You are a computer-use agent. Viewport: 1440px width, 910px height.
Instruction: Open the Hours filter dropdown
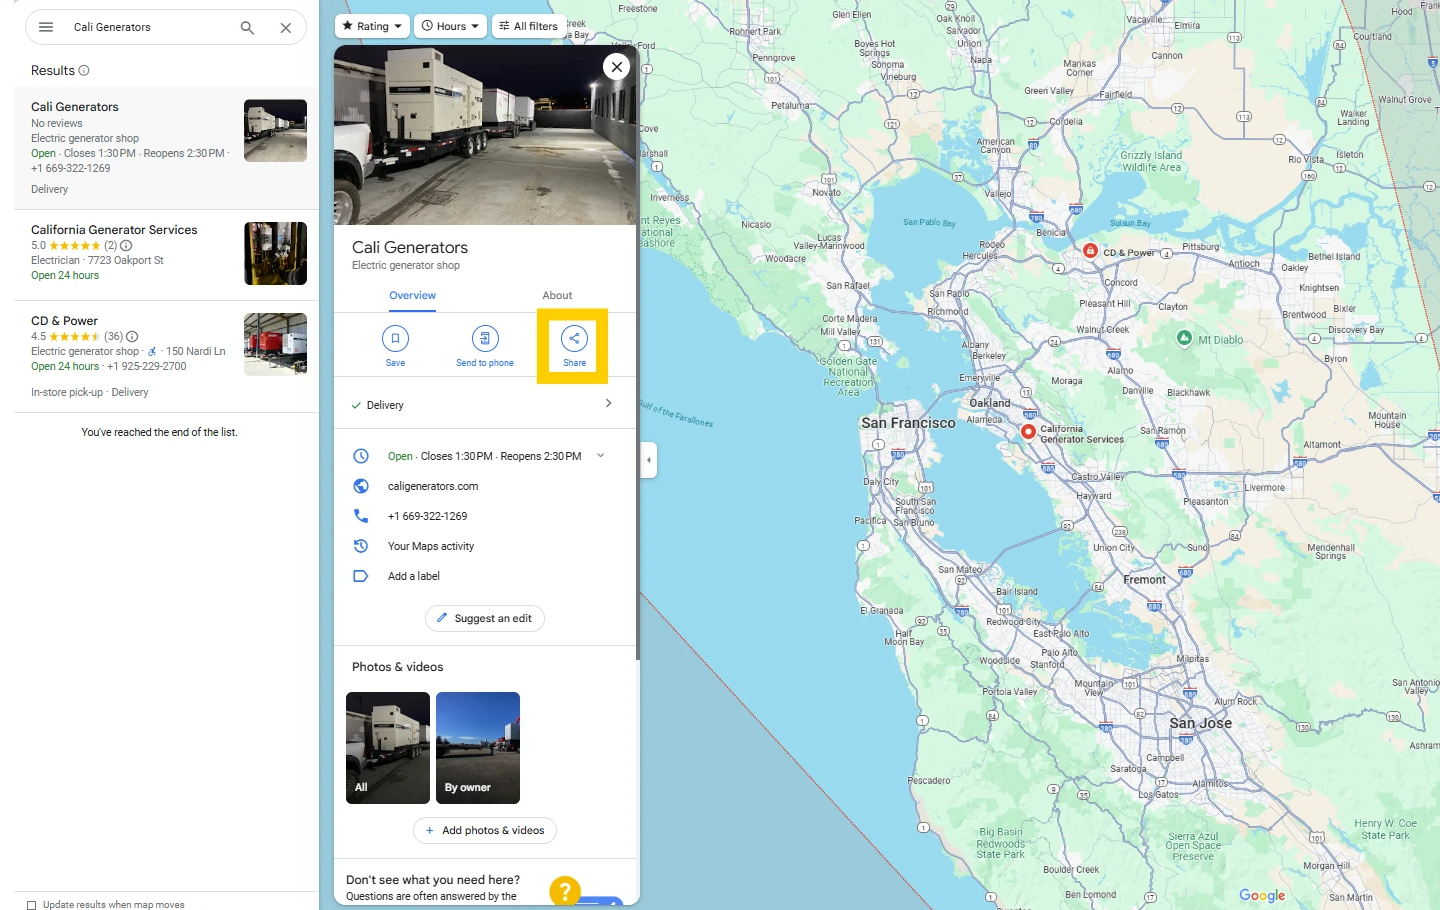click(450, 26)
